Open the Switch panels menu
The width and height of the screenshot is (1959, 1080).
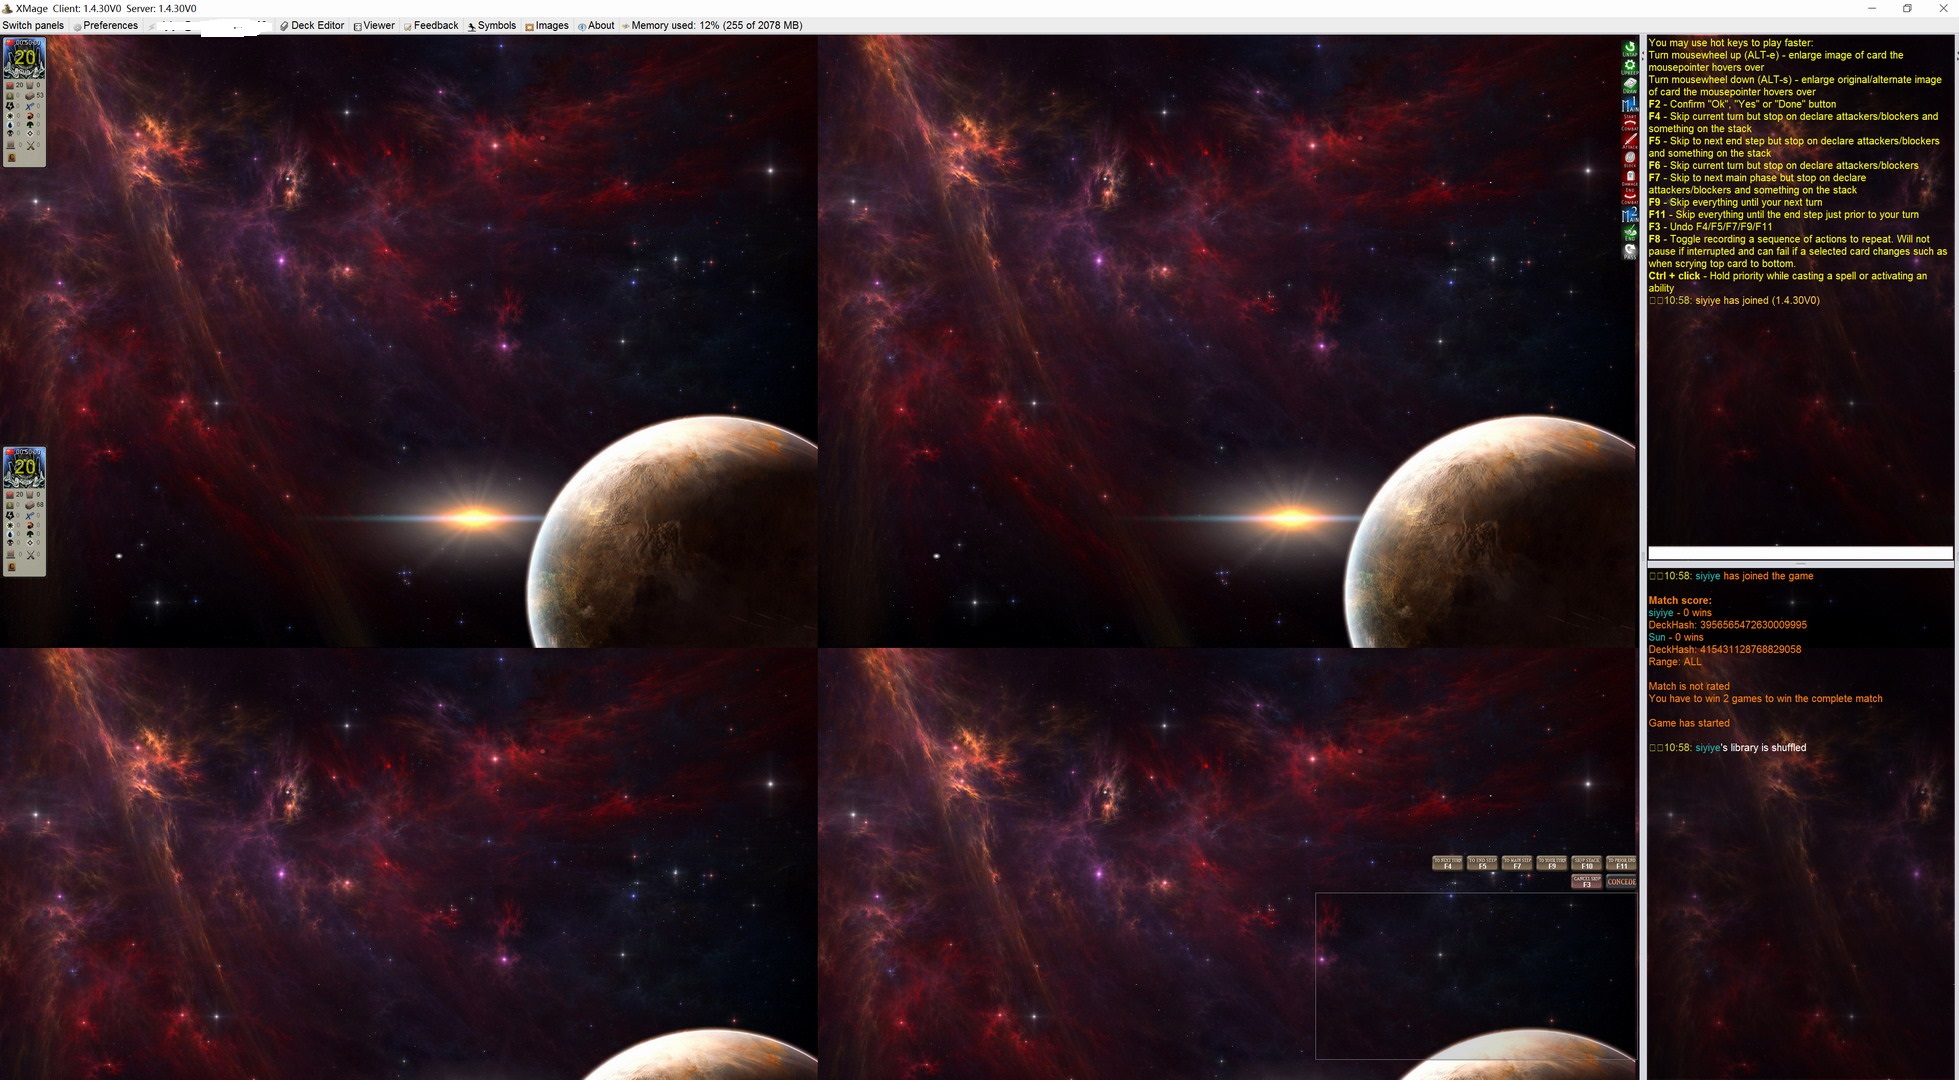pos(33,25)
